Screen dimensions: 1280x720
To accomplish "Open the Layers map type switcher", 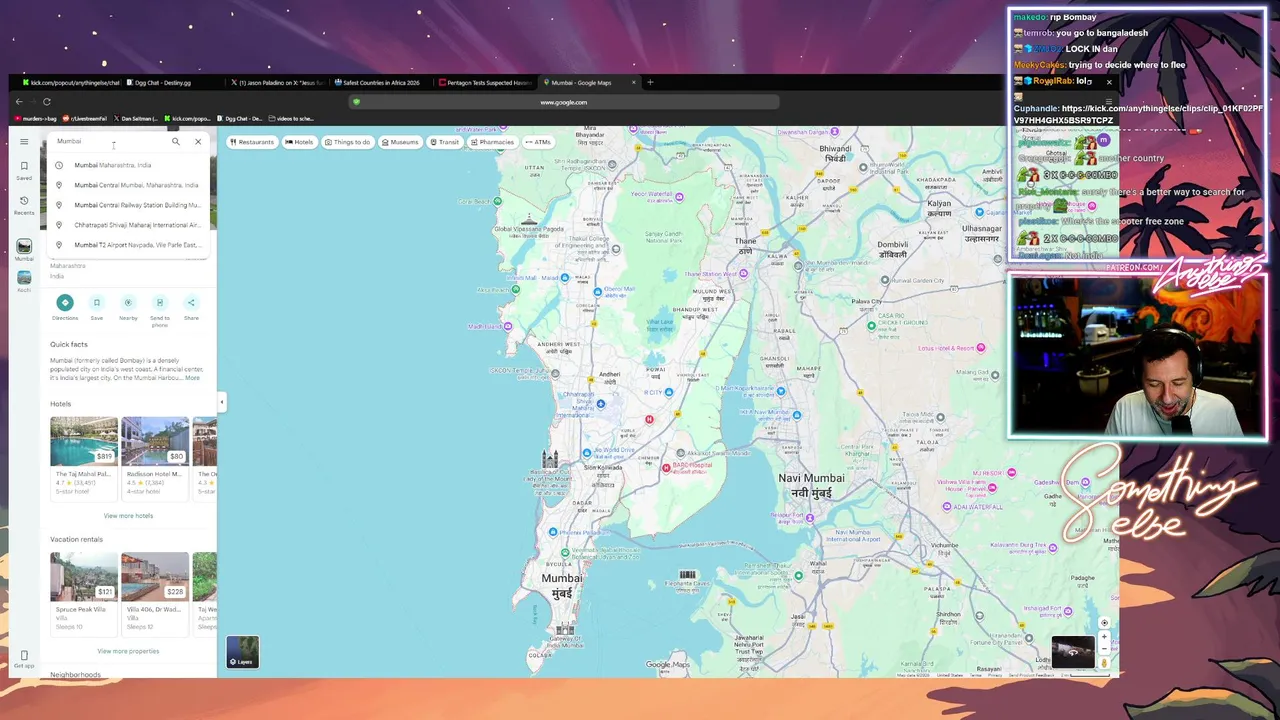I will 242,652.
